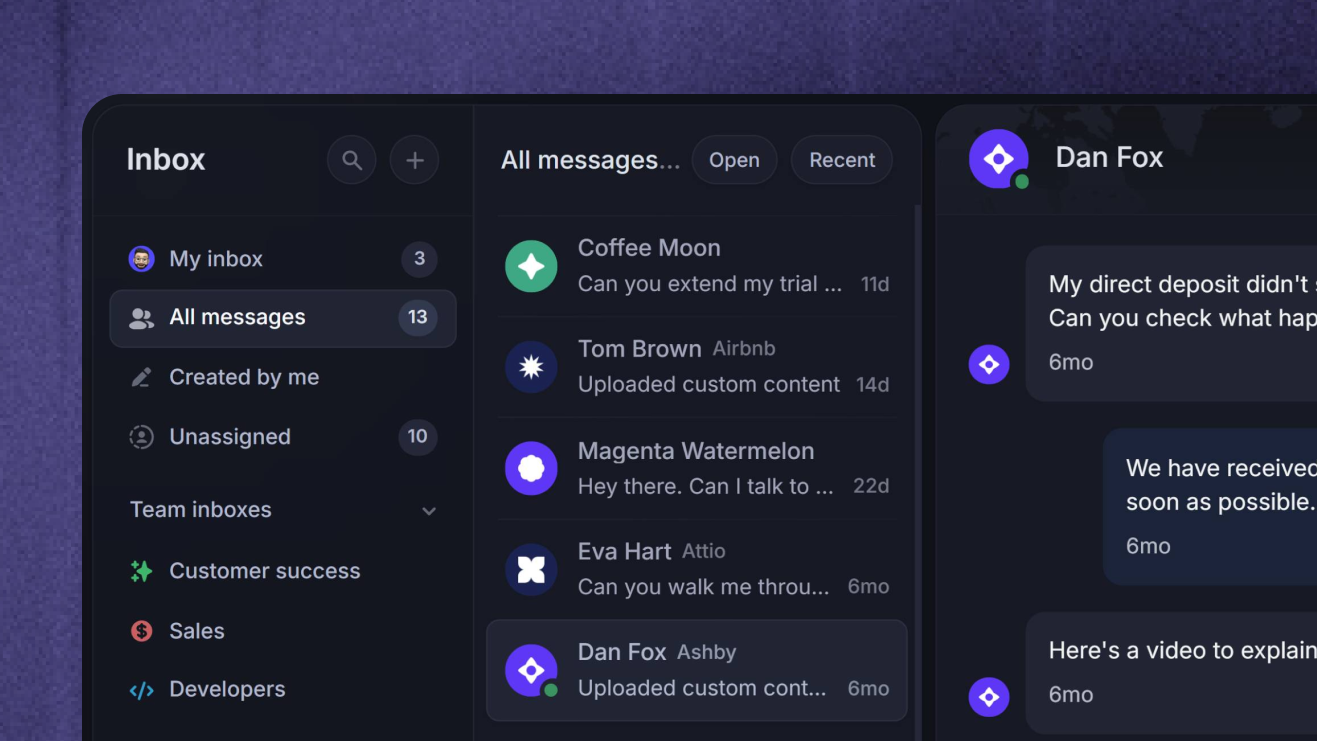The width and height of the screenshot is (1317, 741).
Task: Open the Recent sort dropdown
Action: pyautogui.click(x=842, y=160)
